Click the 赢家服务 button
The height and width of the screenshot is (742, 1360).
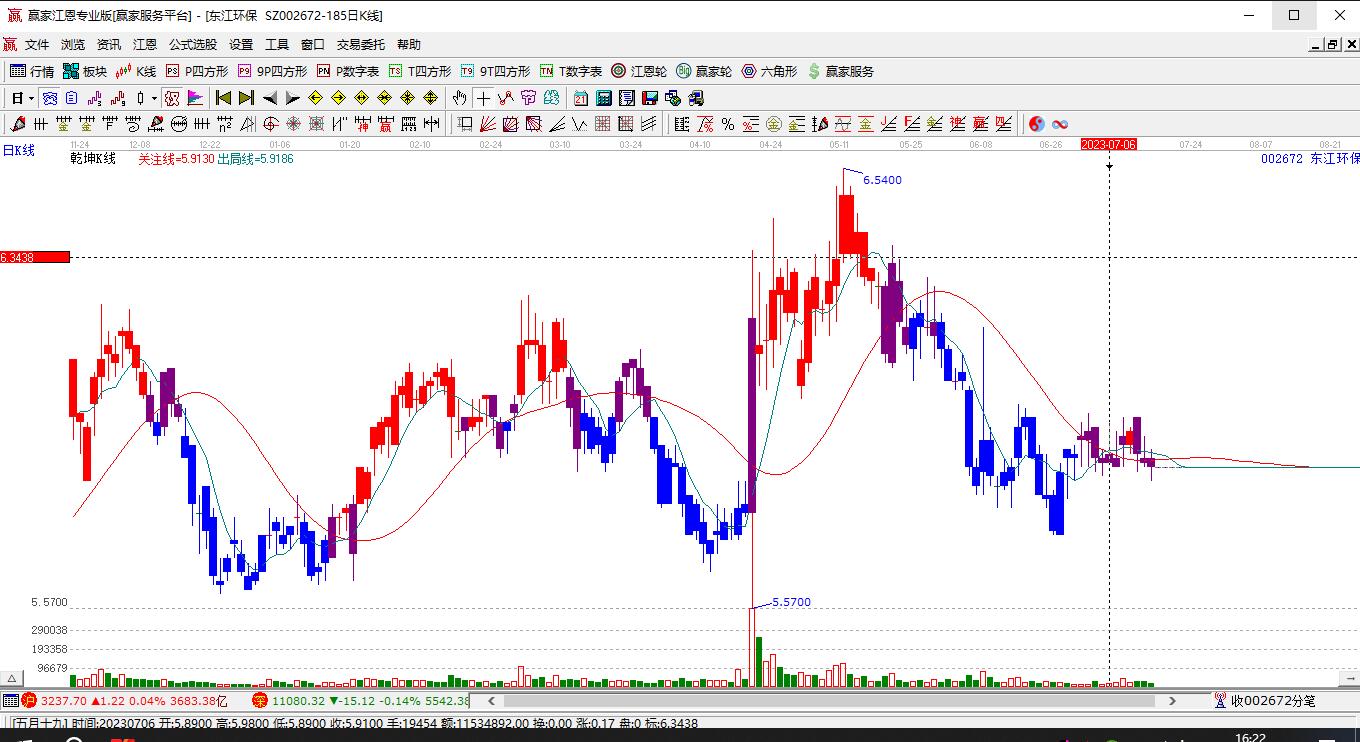(840, 71)
